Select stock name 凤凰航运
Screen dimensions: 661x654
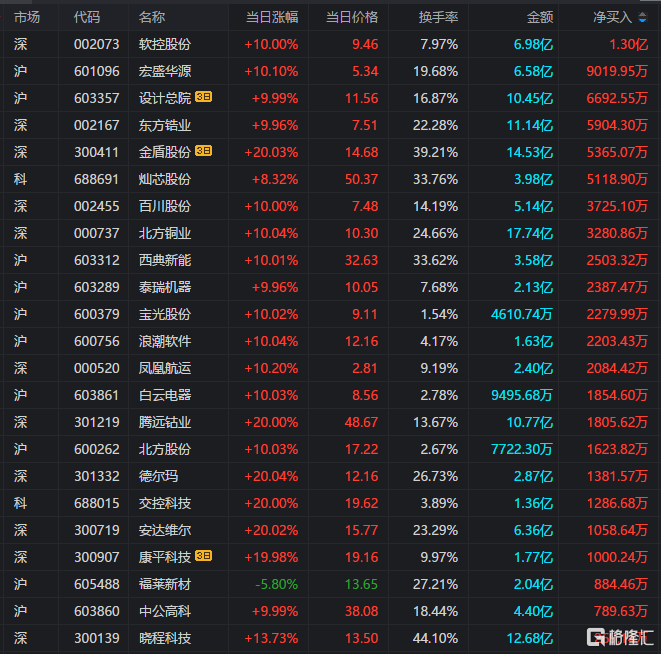(165, 368)
